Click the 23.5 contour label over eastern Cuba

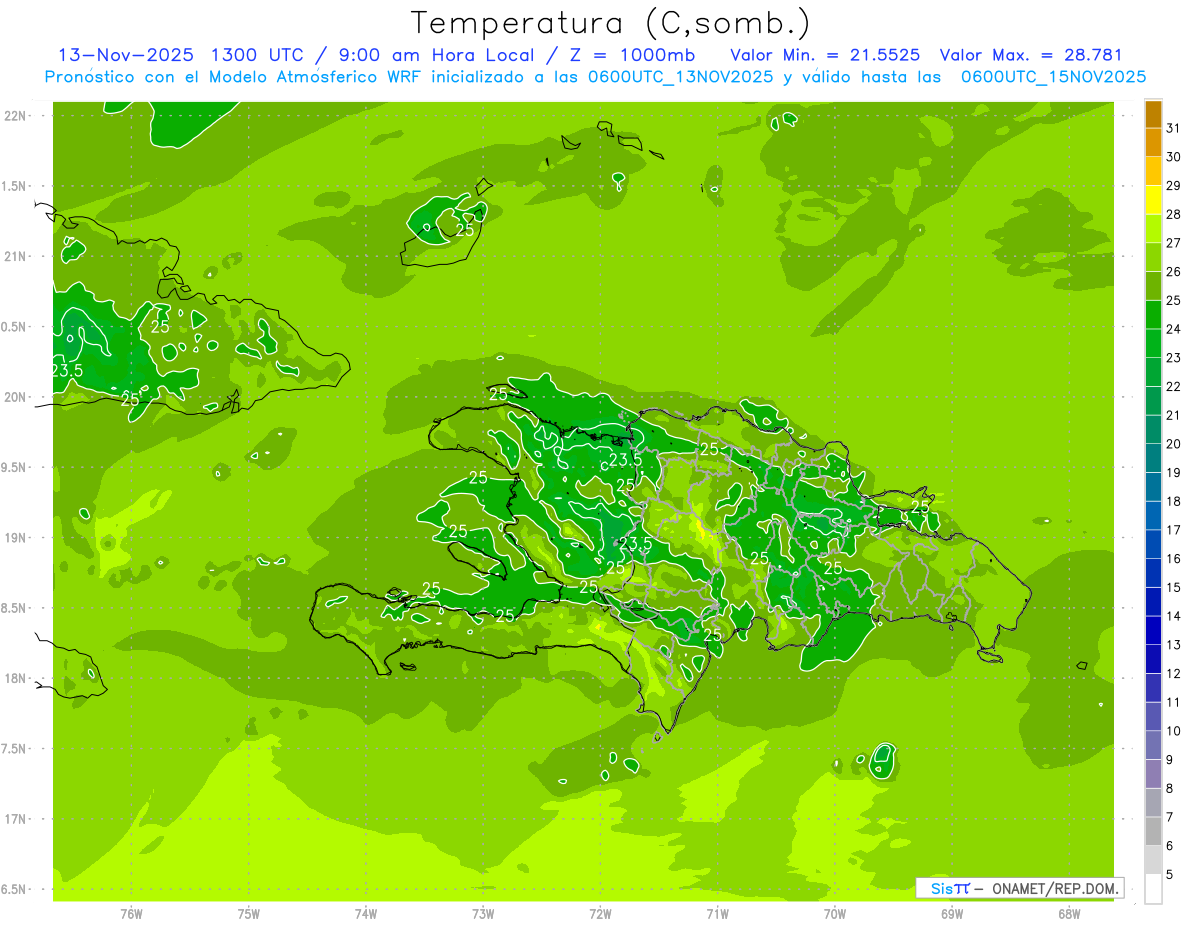pyautogui.click(x=67, y=371)
